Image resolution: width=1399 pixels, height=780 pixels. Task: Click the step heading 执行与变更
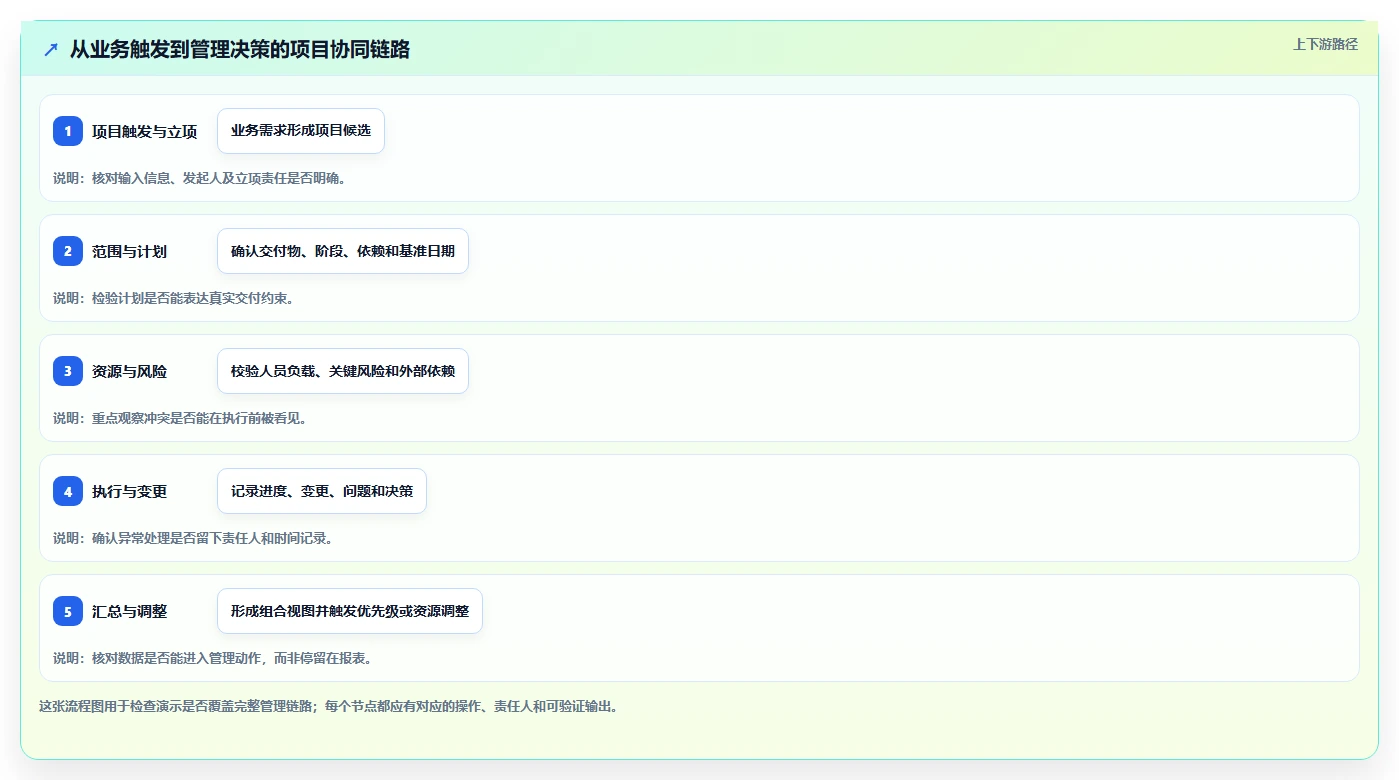(129, 491)
